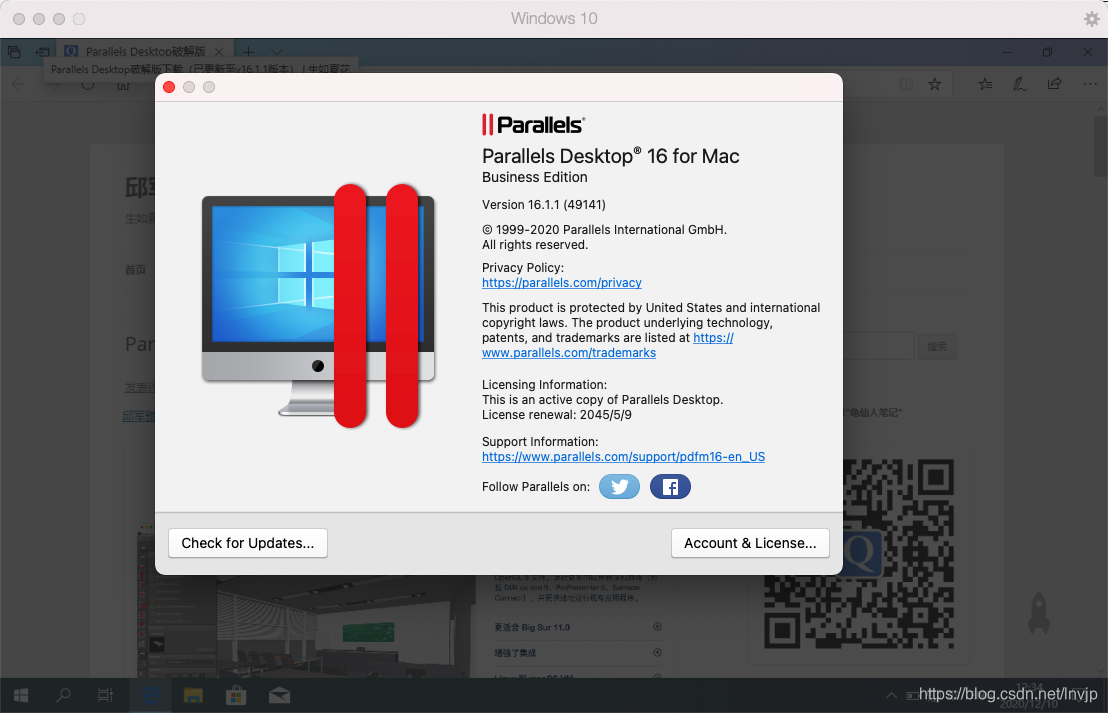Expand Edge tab previews chevron
Screen dimensions: 1108x713
[x=276, y=52]
